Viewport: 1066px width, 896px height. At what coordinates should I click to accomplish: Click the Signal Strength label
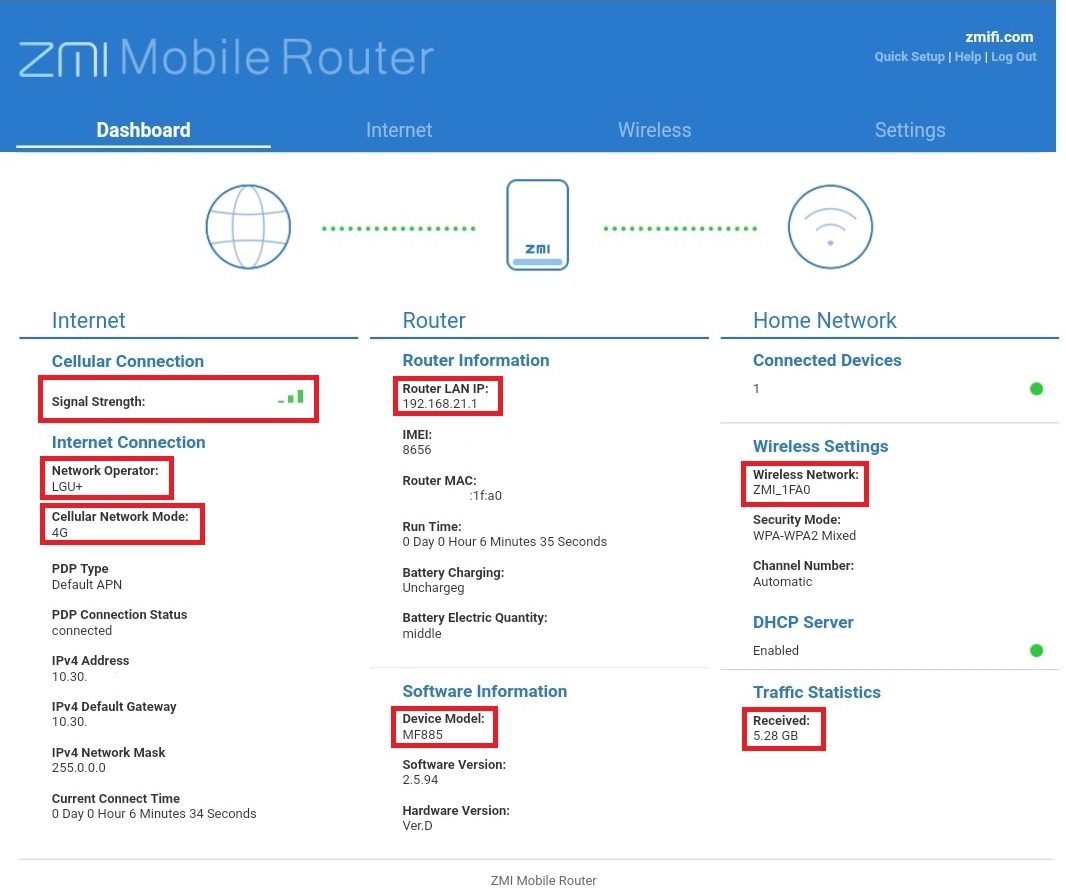[x=99, y=401]
